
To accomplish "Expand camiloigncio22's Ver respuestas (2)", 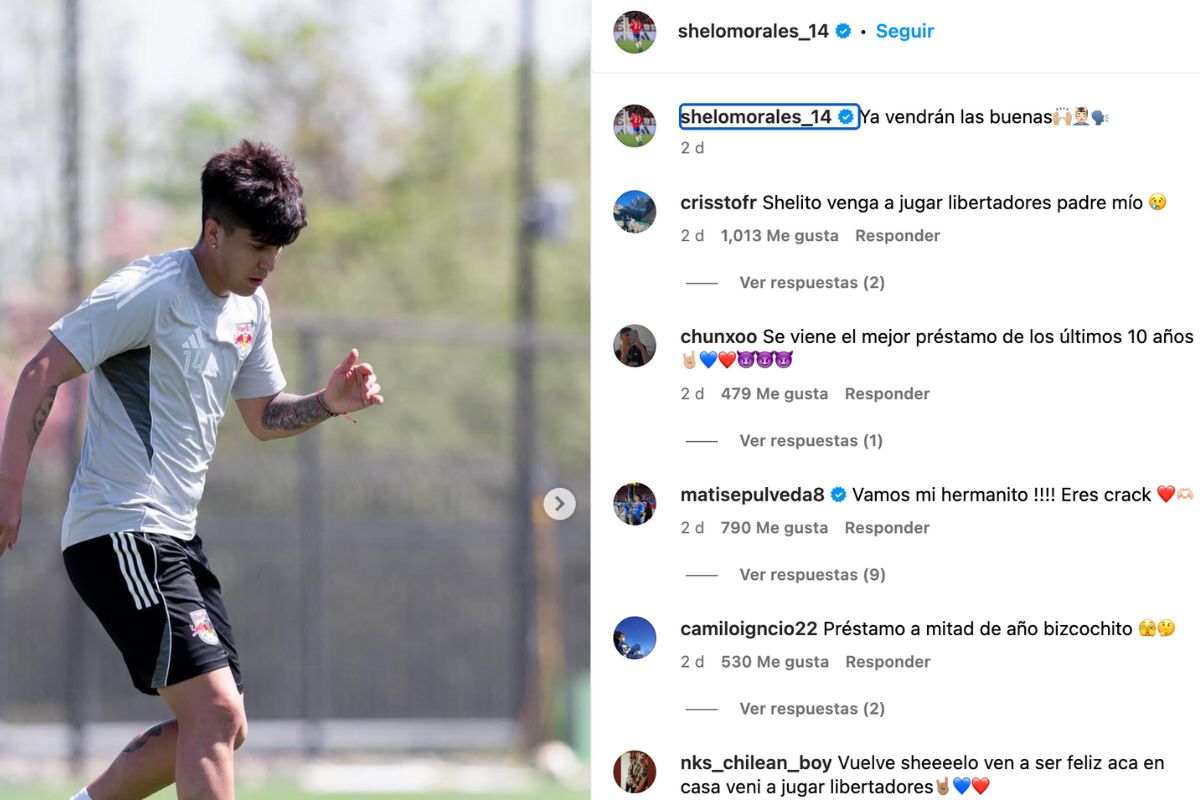I will 812,709.
